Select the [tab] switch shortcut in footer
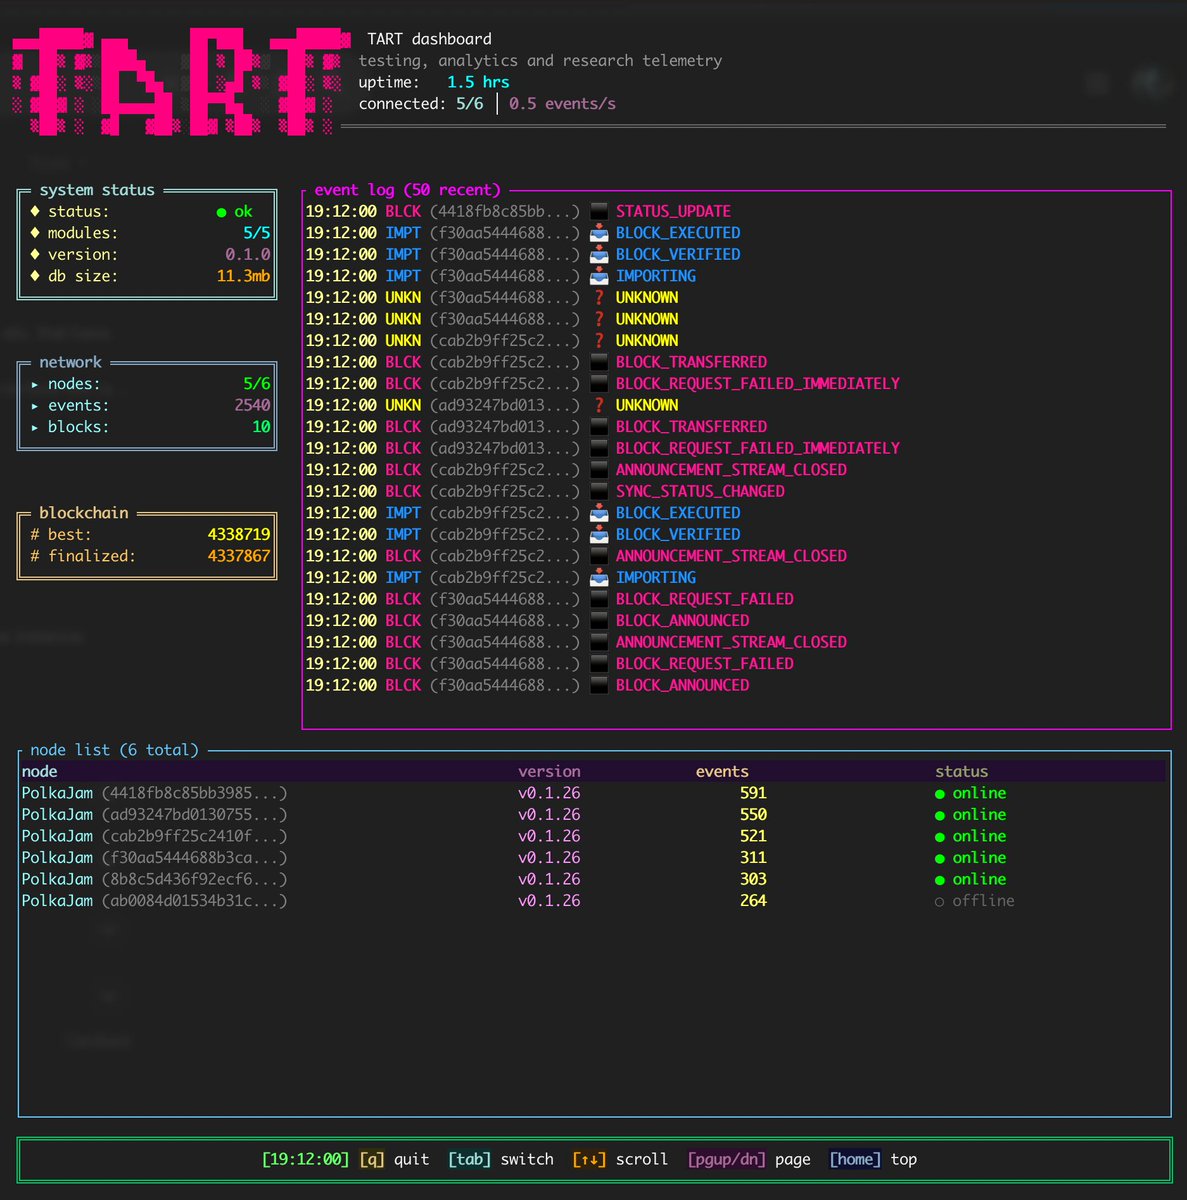The height and width of the screenshot is (1200, 1187). coord(501,1159)
